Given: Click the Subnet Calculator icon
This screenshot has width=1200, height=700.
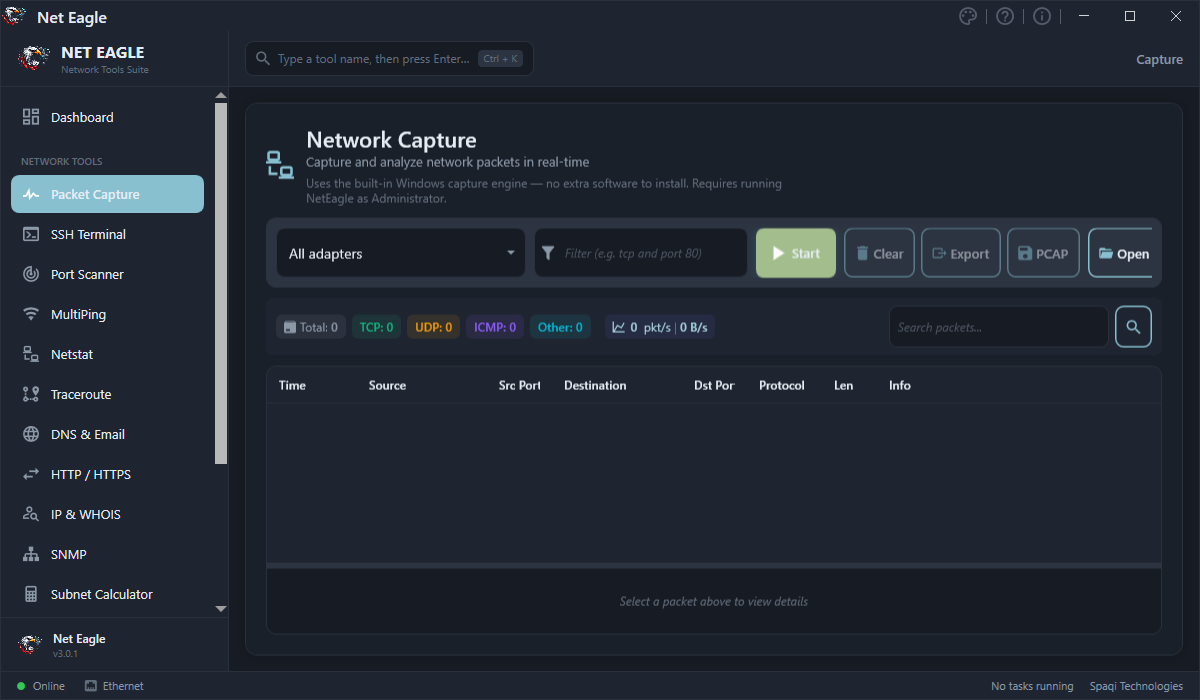Looking at the screenshot, I should [31, 594].
